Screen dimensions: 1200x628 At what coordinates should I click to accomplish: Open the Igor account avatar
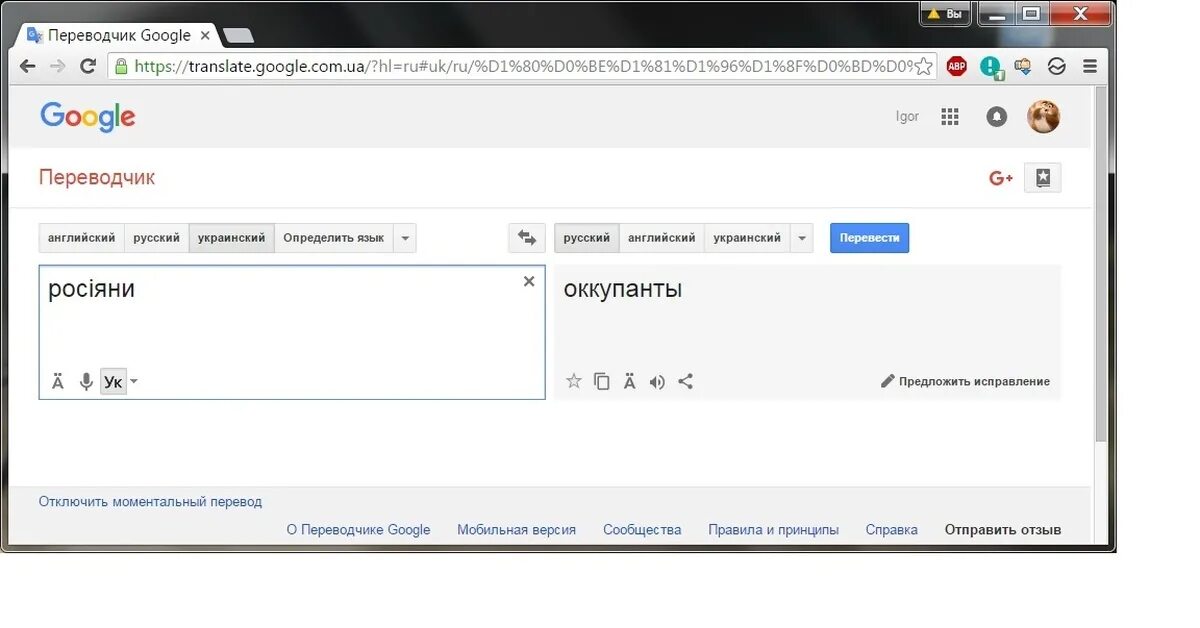tap(1043, 117)
